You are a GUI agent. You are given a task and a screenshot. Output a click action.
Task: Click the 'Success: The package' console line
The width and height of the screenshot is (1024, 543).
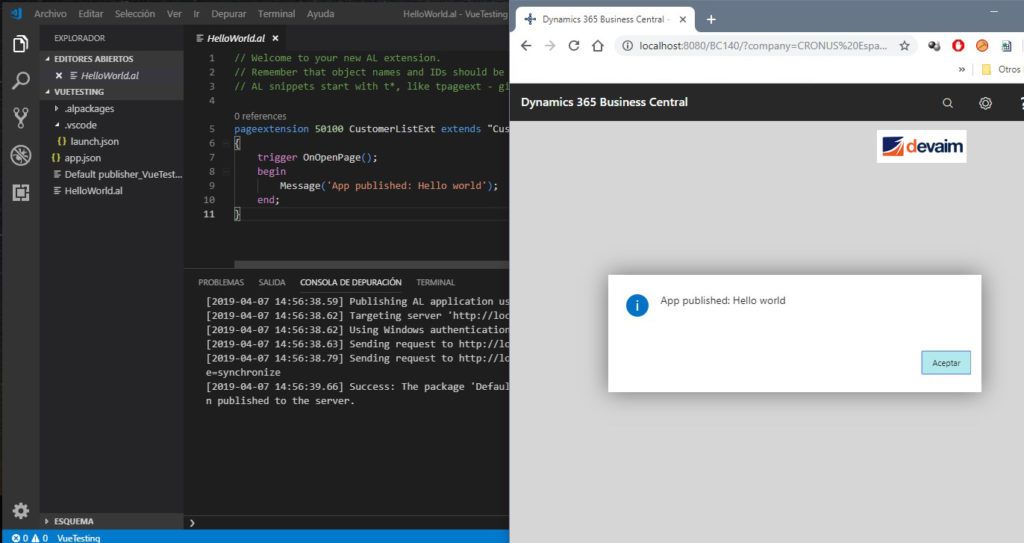coord(357,387)
